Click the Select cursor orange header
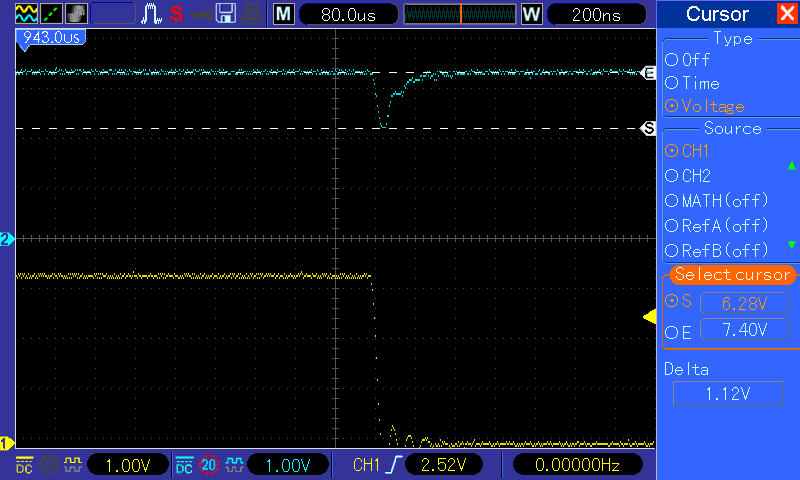Image resolution: width=800 pixels, height=480 pixels. click(x=733, y=274)
